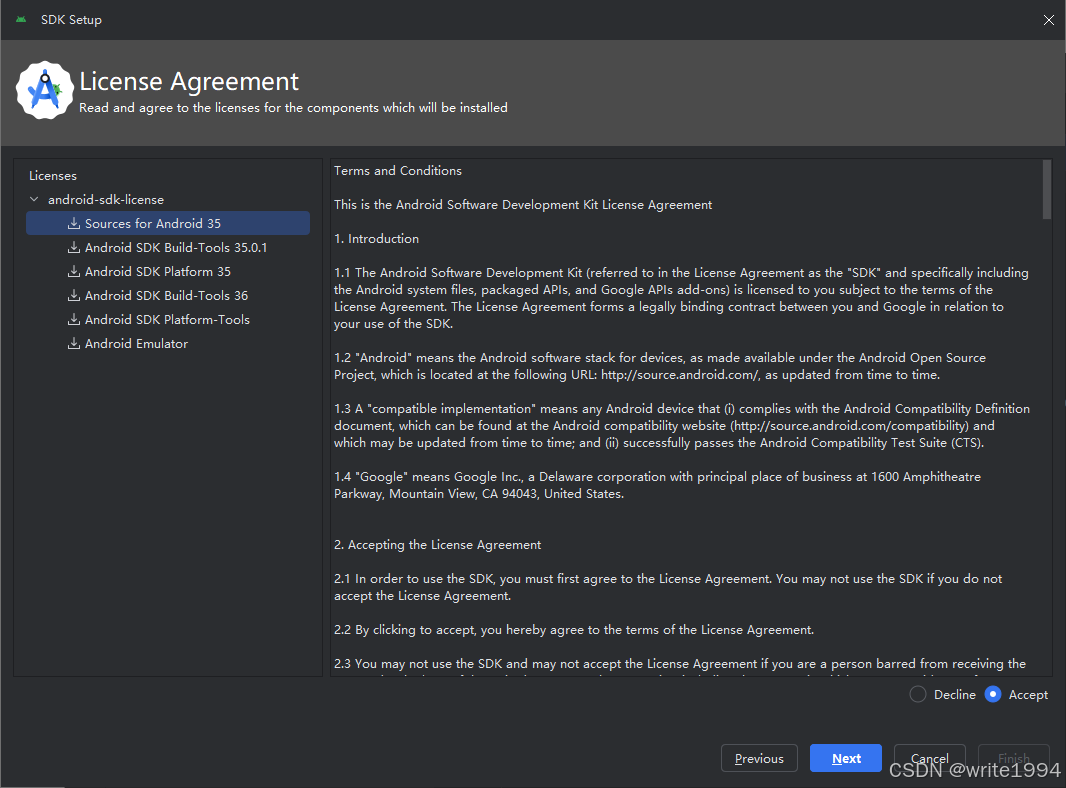
Task: Click the Cancel button
Action: [929, 758]
